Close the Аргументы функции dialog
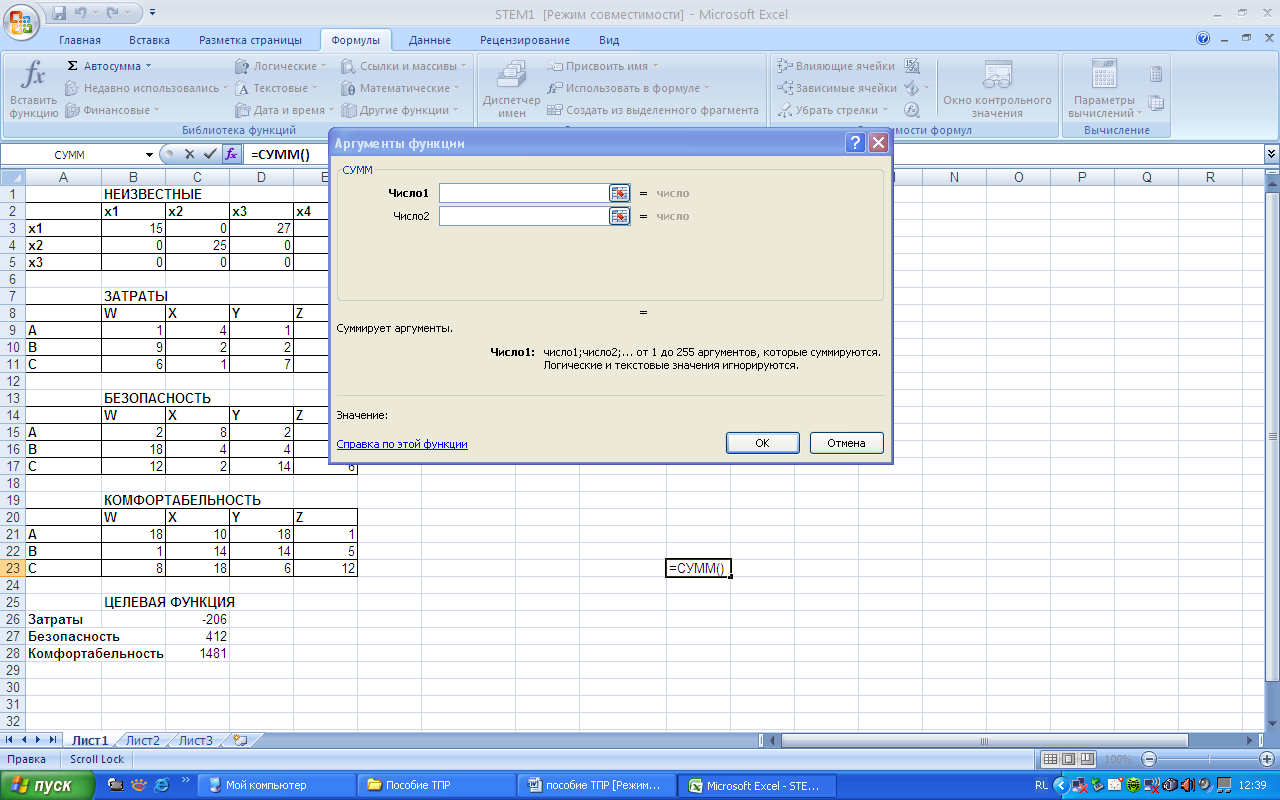Screen dimensions: 1280x800 pyautogui.click(x=878, y=143)
